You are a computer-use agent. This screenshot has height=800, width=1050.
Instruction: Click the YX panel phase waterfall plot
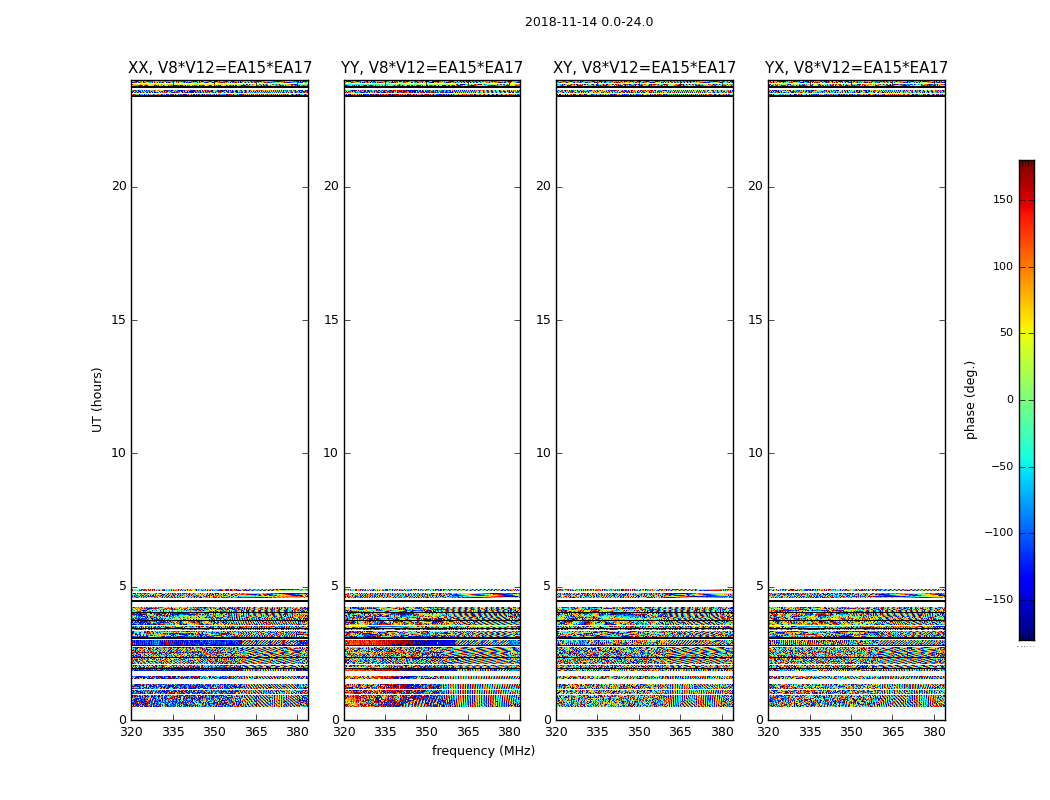click(x=856, y=400)
